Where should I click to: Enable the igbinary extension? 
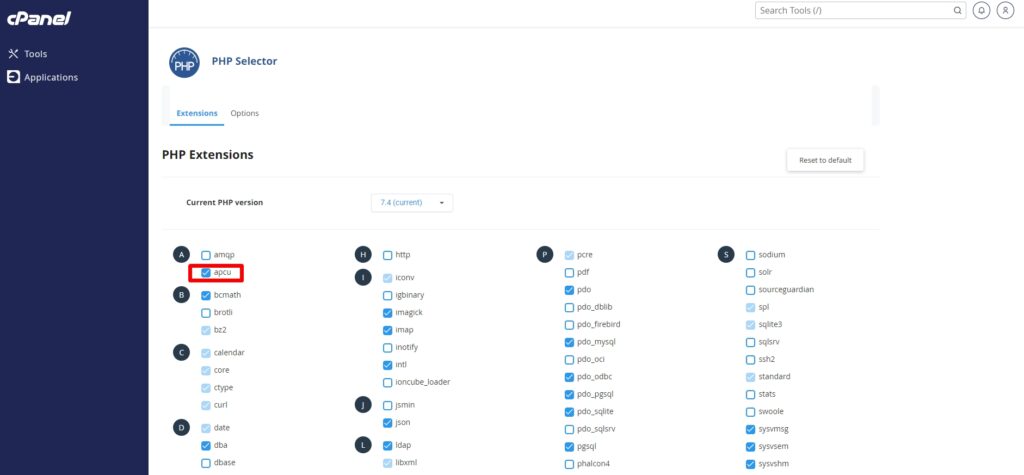(387, 295)
